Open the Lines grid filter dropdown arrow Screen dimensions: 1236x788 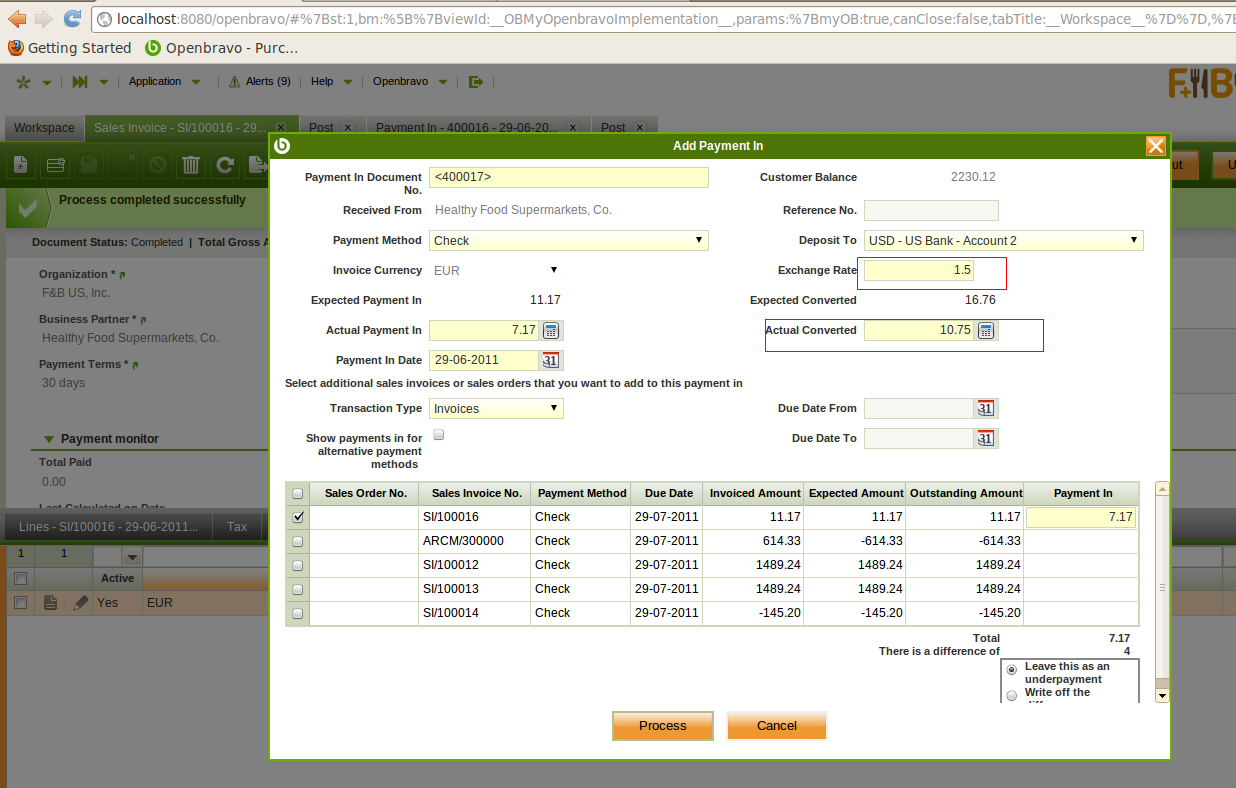(x=131, y=556)
